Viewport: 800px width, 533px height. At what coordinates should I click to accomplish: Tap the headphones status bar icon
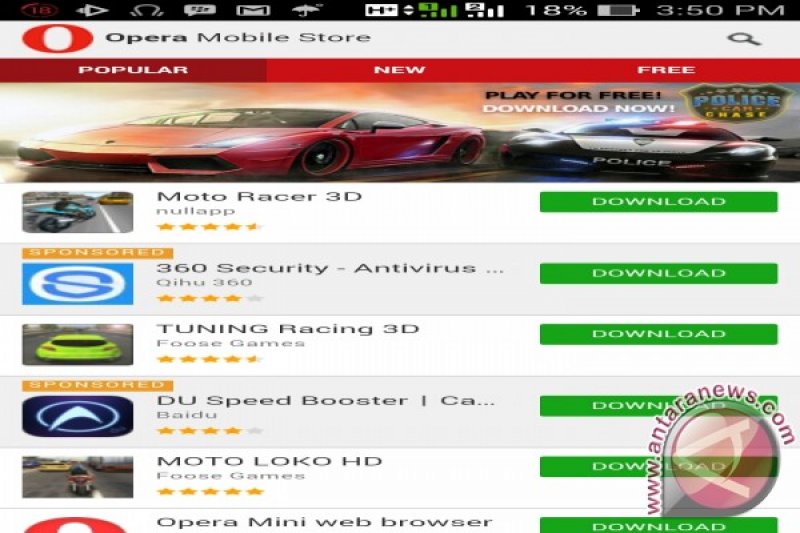pyautogui.click(x=146, y=10)
